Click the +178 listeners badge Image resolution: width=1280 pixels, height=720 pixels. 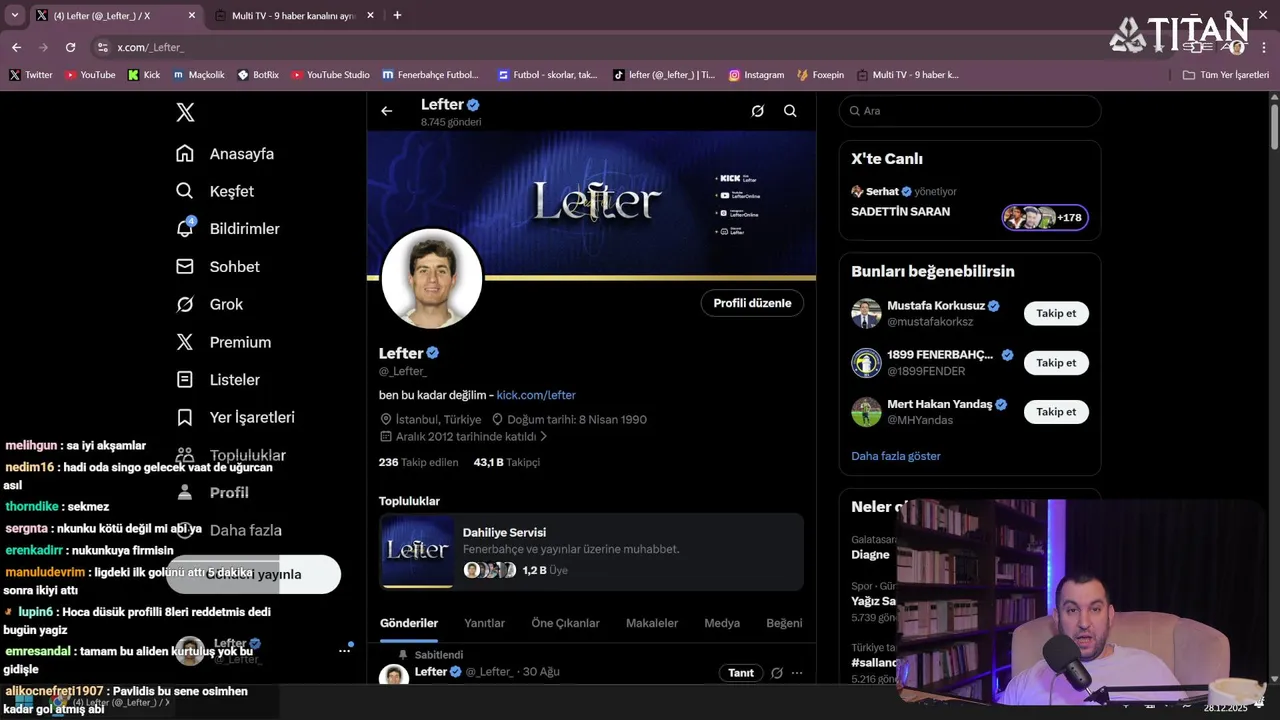pyautogui.click(x=1045, y=217)
